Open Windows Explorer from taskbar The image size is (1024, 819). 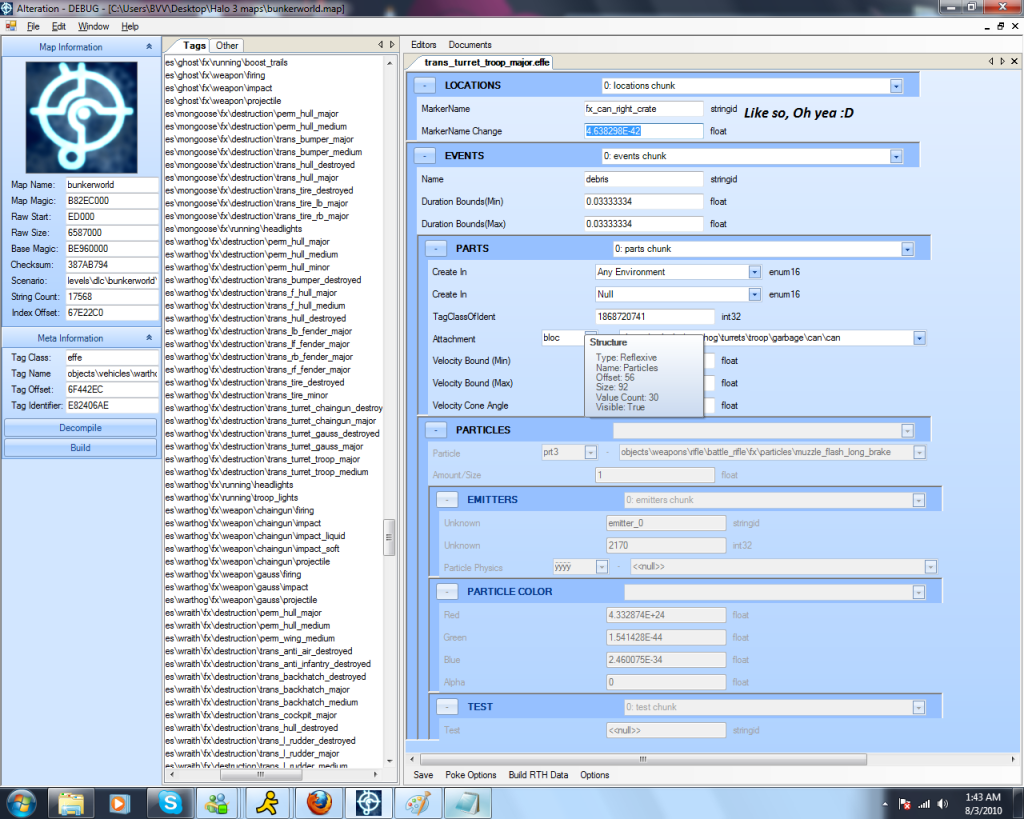click(71, 803)
